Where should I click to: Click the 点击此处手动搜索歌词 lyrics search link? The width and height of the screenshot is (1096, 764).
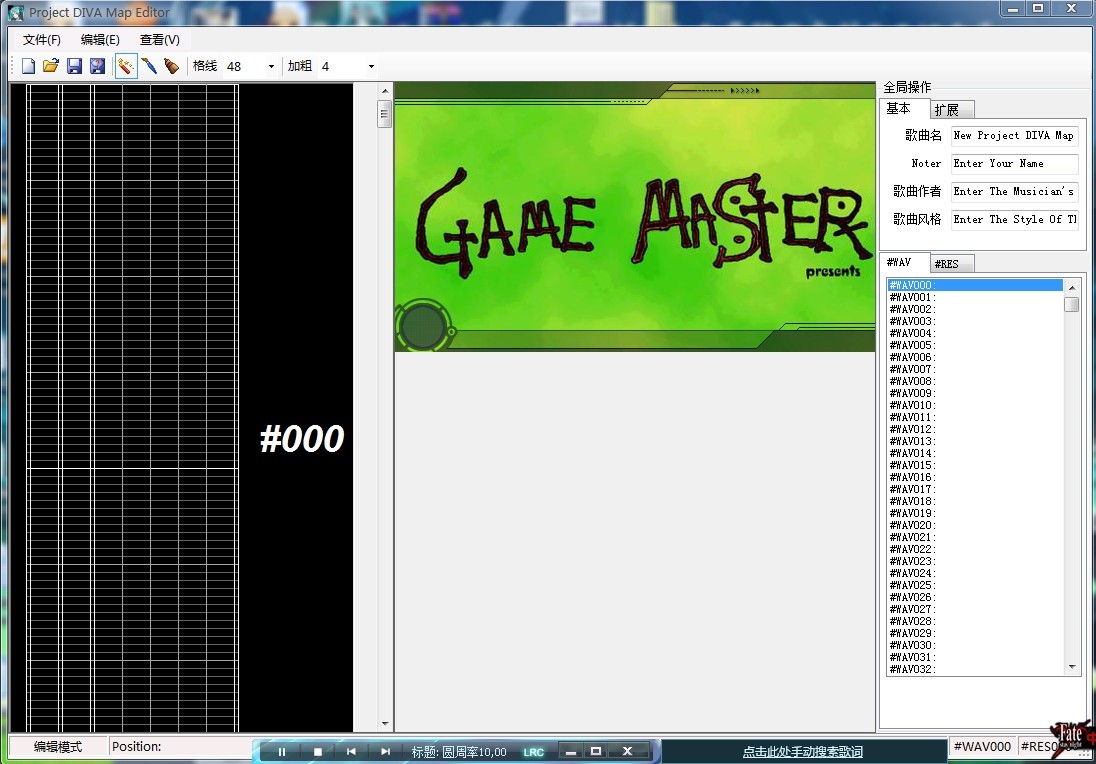click(802, 752)
